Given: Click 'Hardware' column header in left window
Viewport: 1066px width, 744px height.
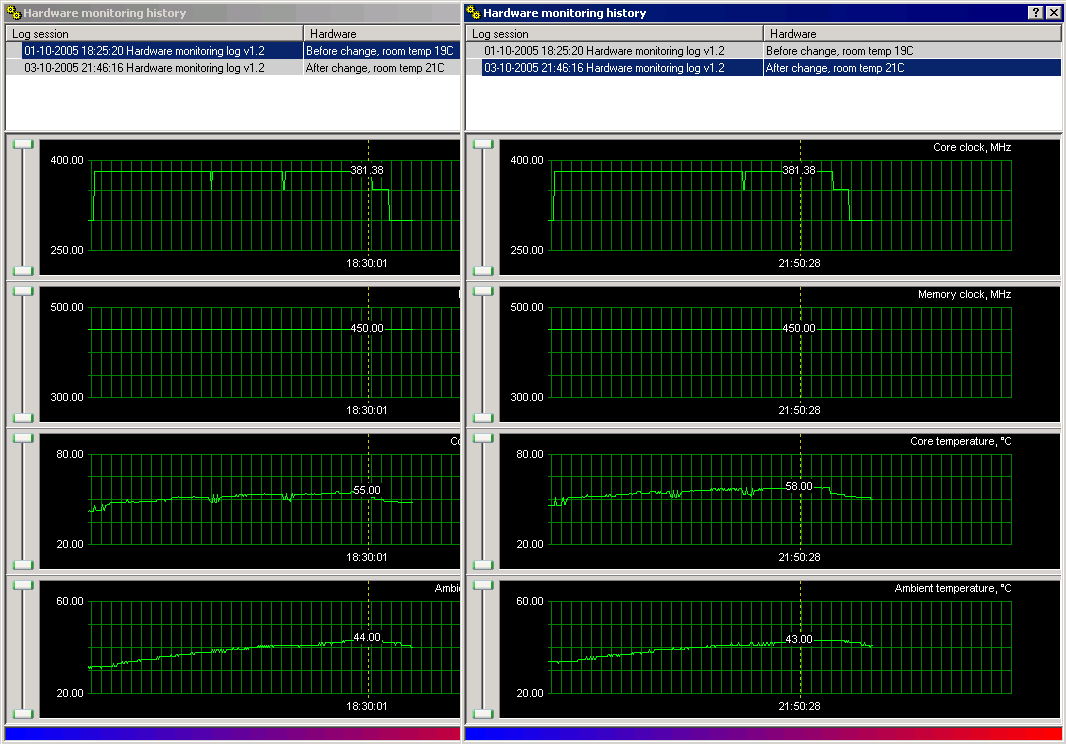Looking at the screenshot, I should point(382,33).
